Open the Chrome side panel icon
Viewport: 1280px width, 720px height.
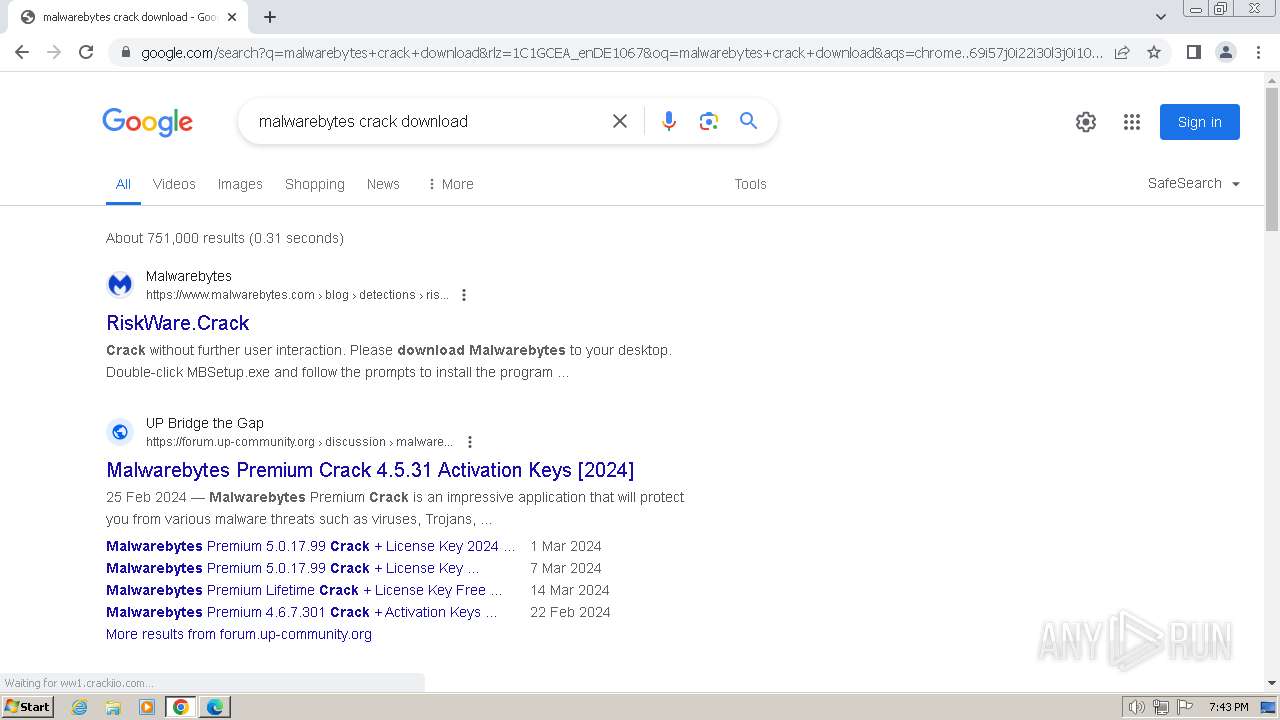pos(1193,52)
